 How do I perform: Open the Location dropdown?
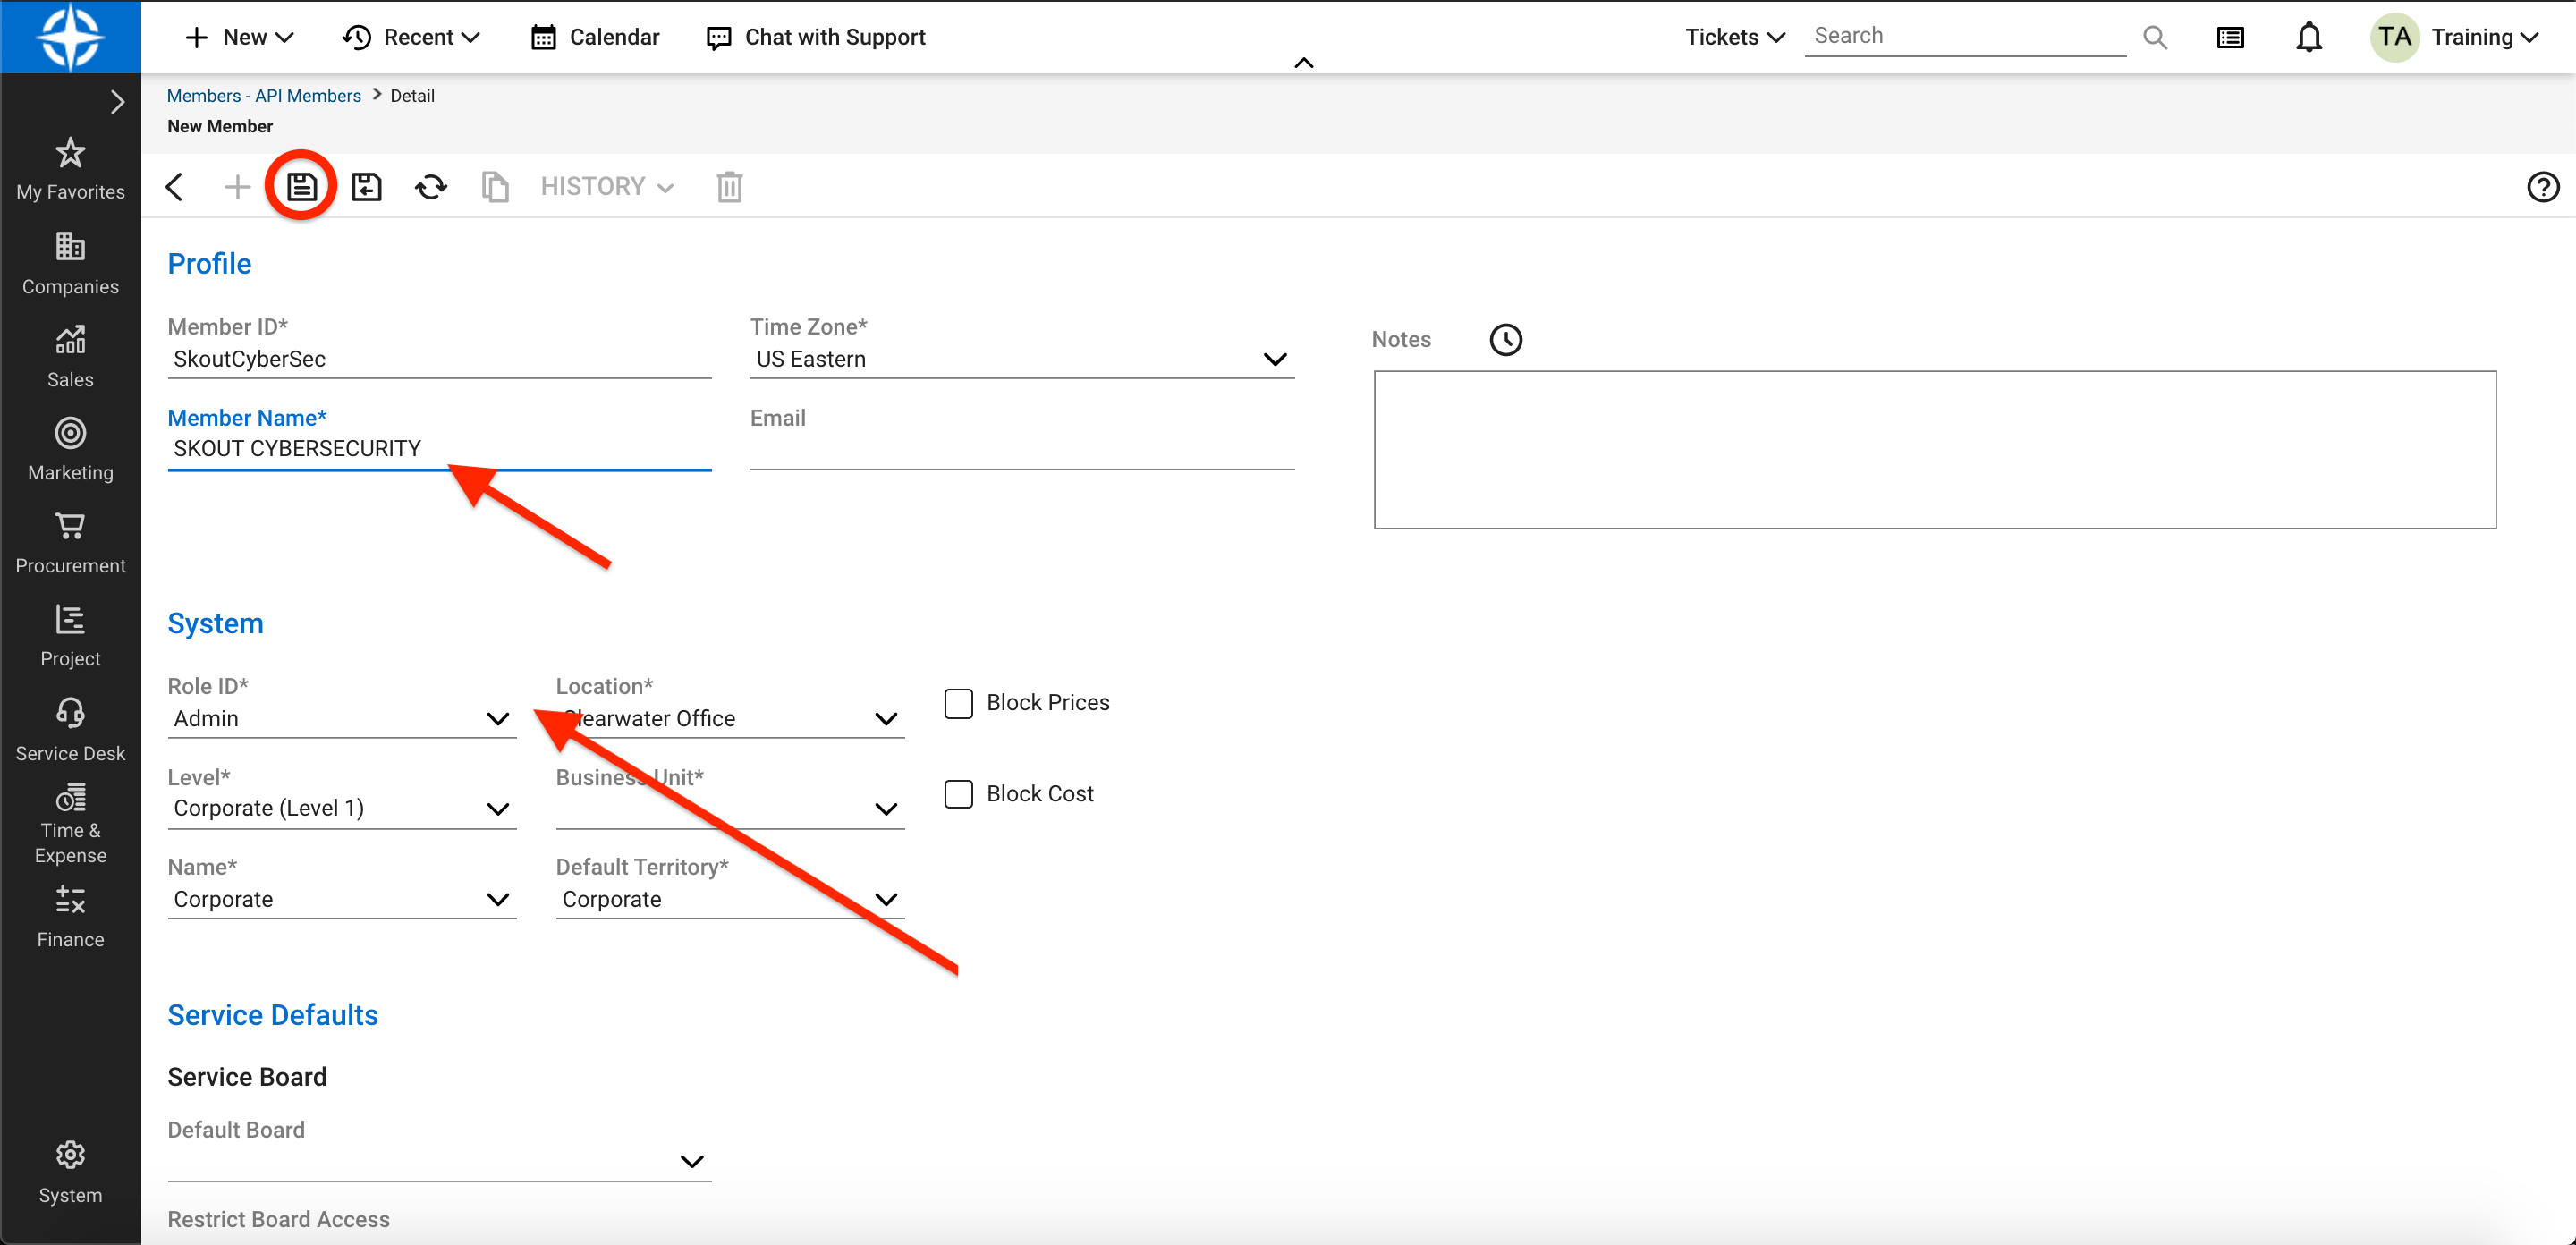[729, 718]
